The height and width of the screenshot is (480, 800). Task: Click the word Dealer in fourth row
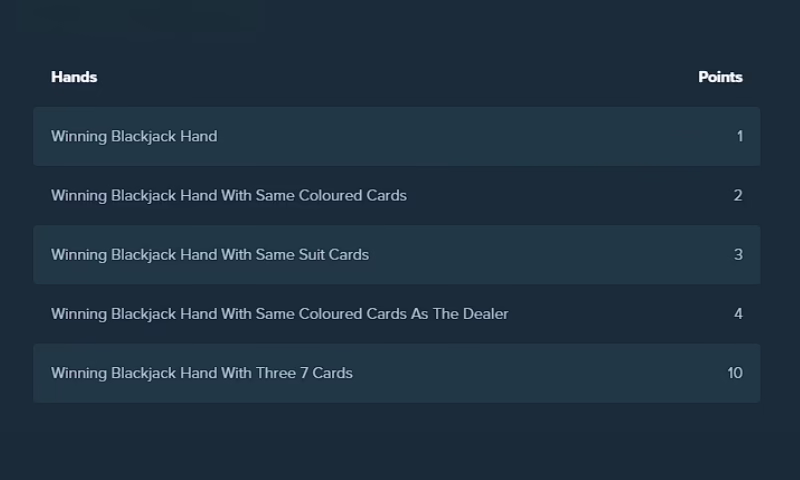[485, 314]
